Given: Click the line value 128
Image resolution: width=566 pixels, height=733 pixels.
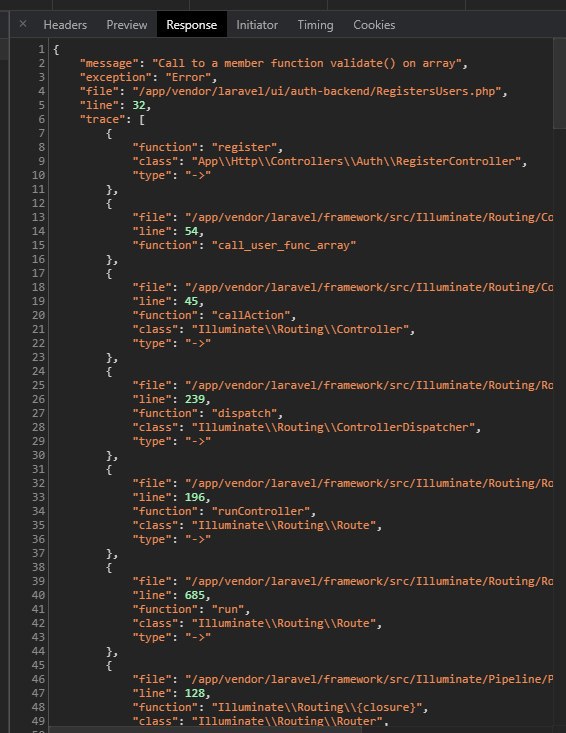Looking at the screenshot, I should click(195, 694).
